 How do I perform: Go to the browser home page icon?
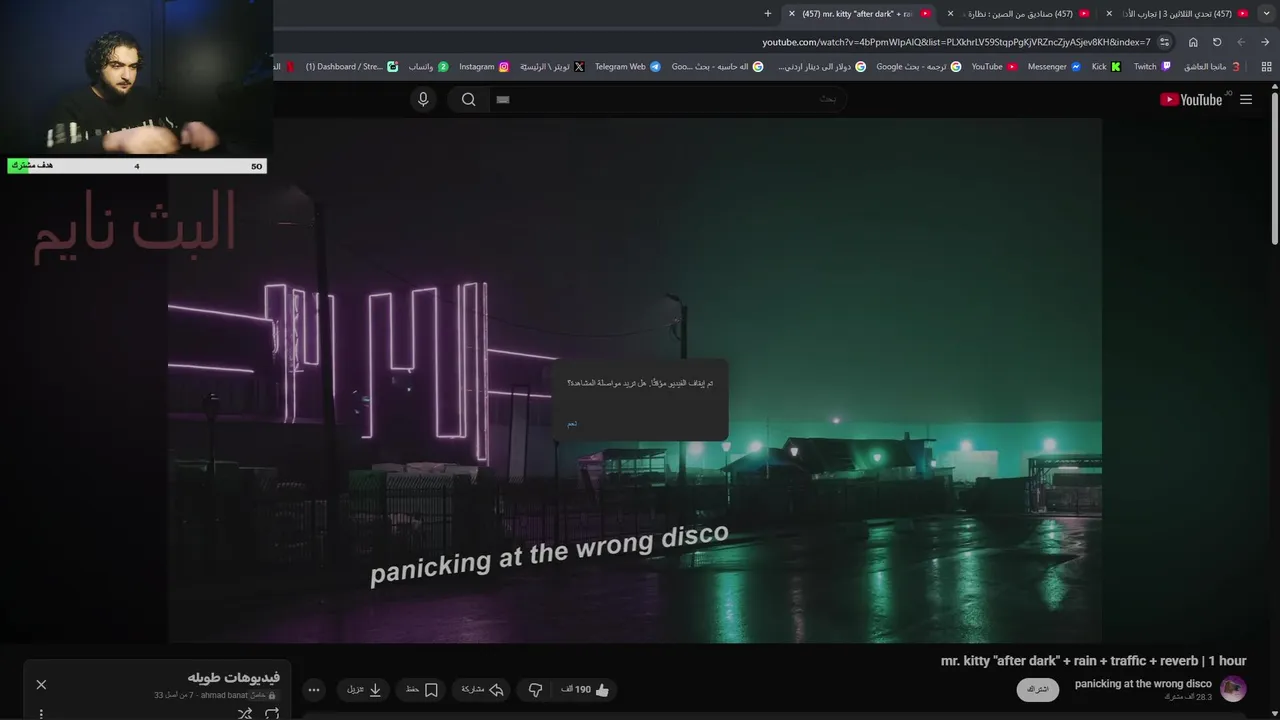[1193, 42]
